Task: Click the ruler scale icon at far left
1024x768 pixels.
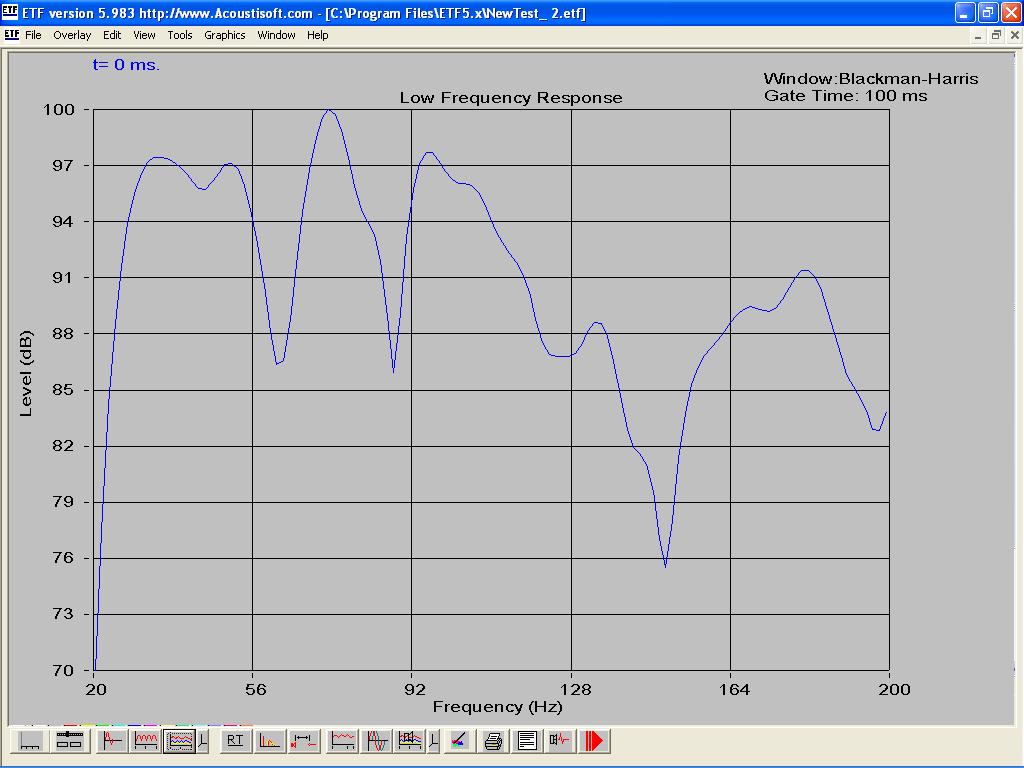Action: 31,741
